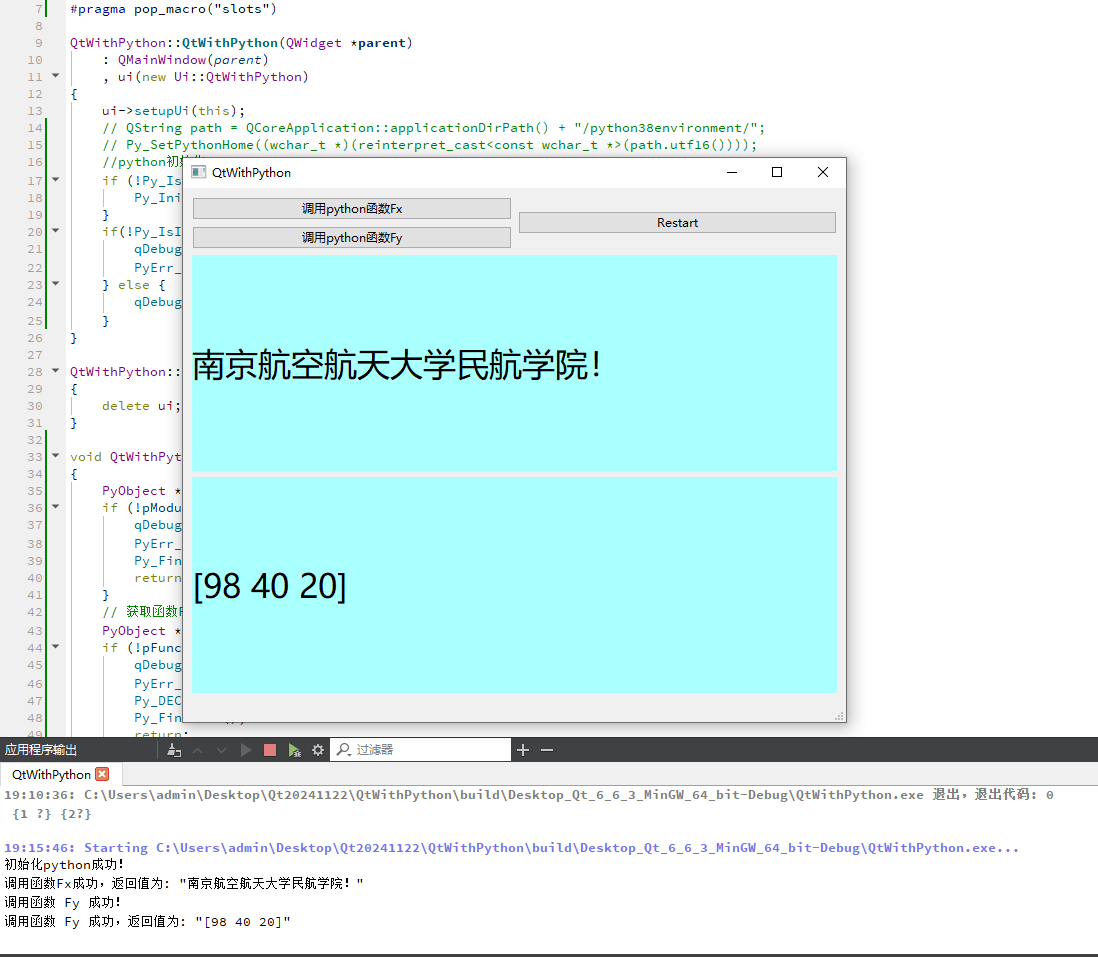Select the QtWithPython output tab
The height and width of the screenshot is (957, 1098).
coord(50,774)
